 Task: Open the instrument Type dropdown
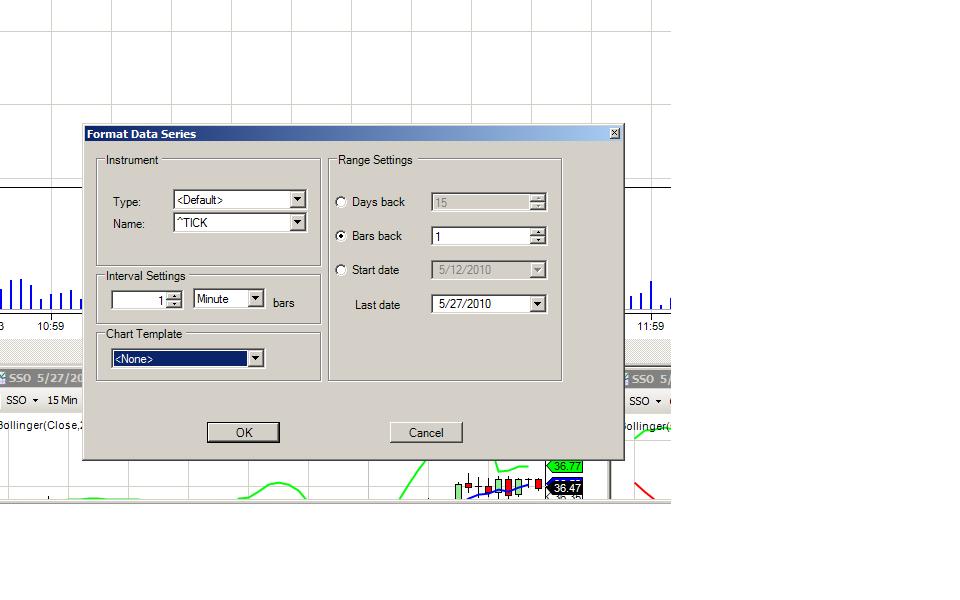point(298,200)
